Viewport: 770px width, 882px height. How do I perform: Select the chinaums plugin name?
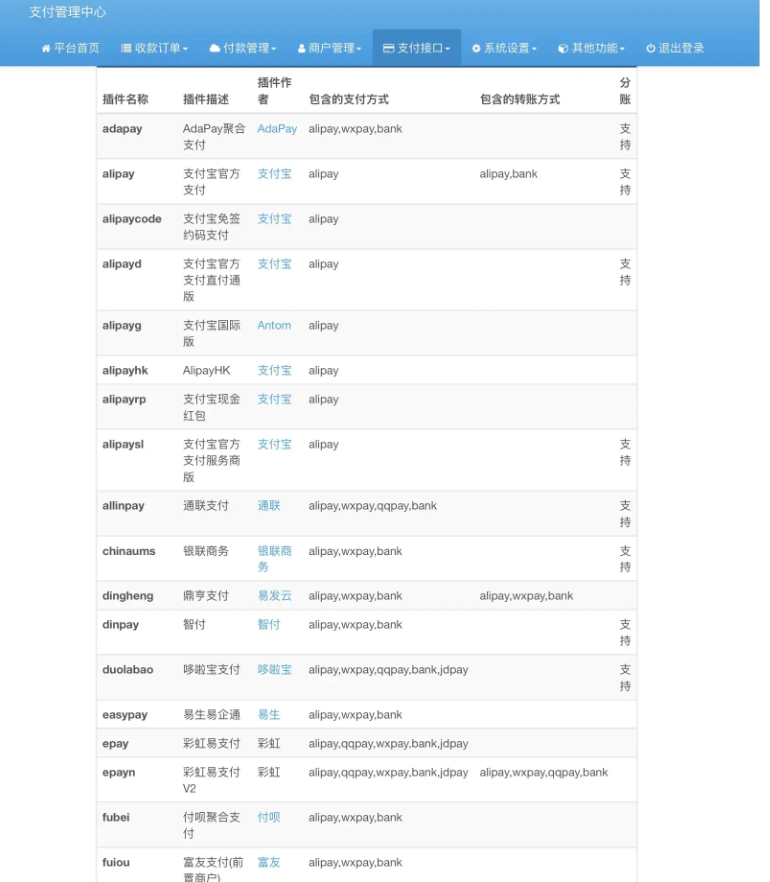click(x=129, y=551)
